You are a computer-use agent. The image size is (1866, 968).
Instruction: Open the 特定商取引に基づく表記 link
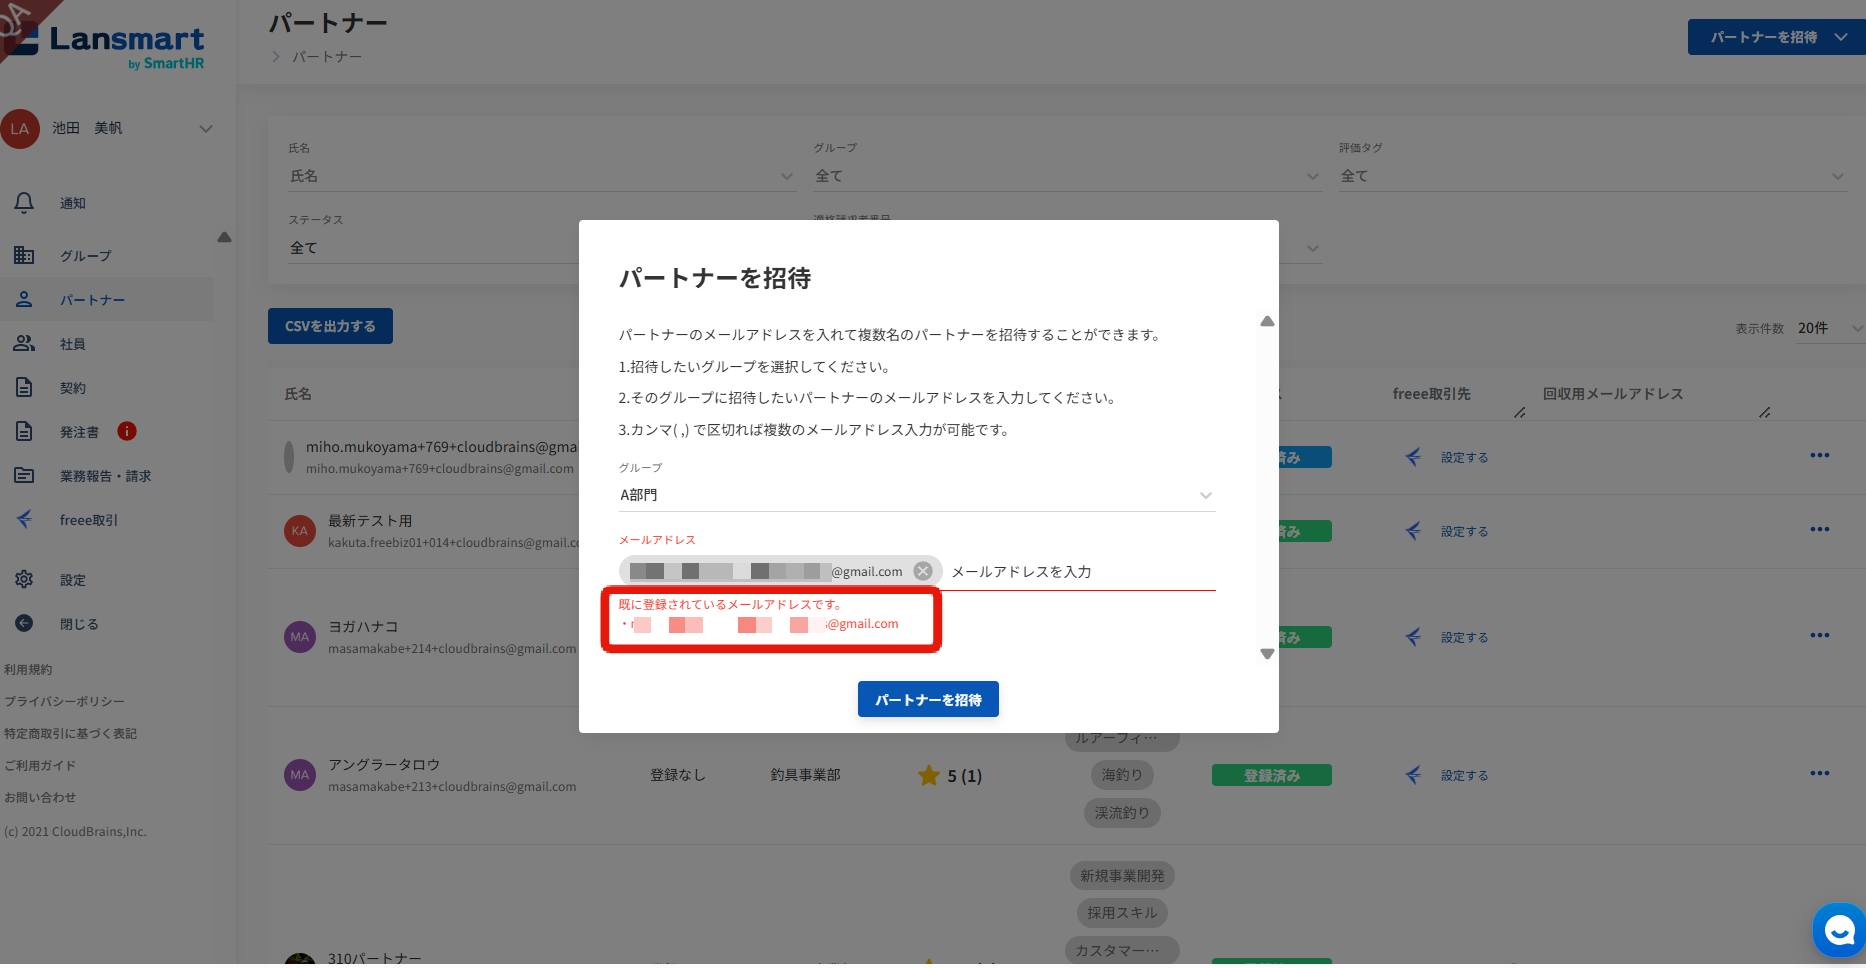pos(71,734)
